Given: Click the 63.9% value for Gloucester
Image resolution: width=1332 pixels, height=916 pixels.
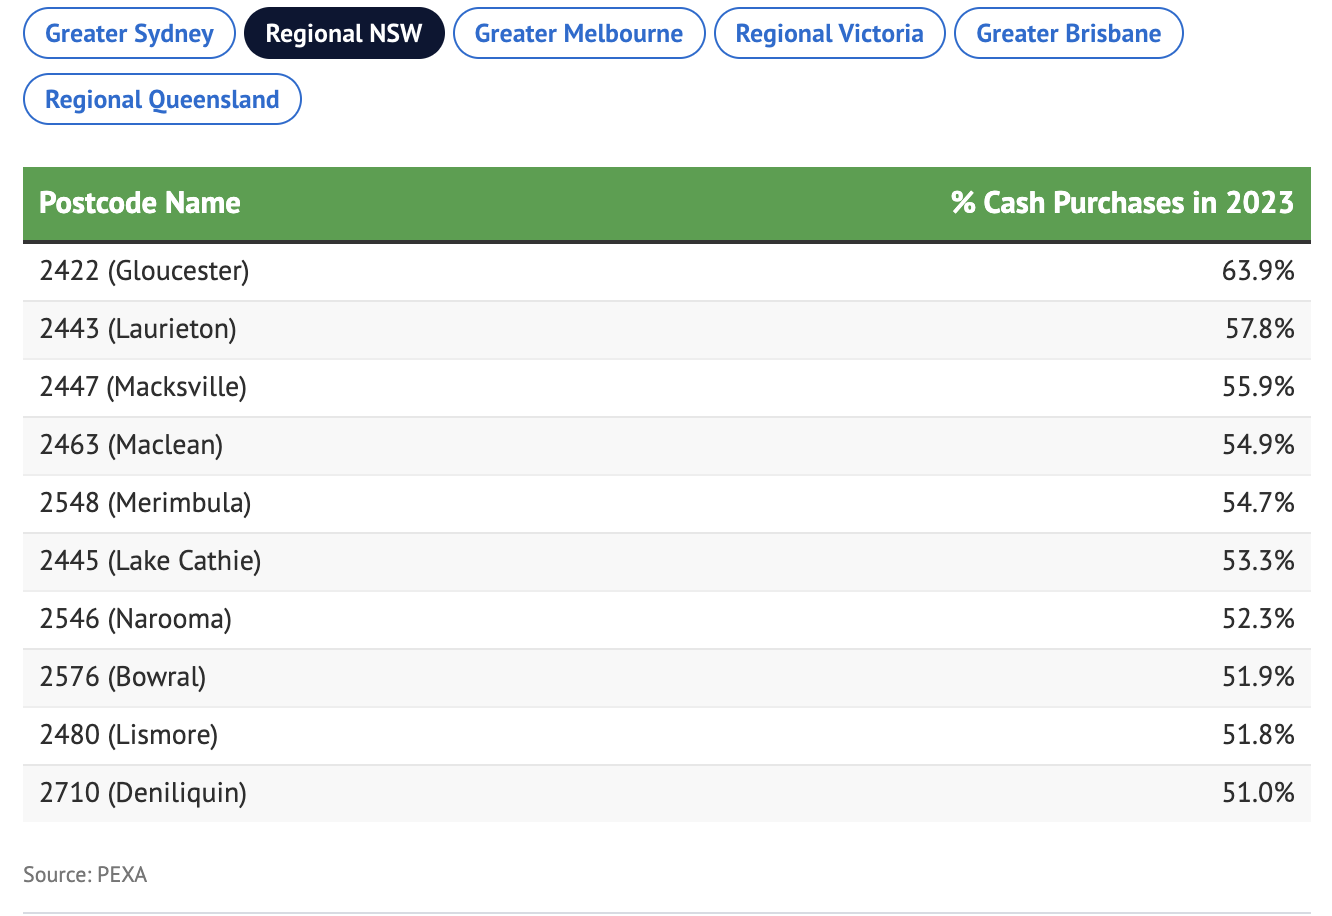Looking at the screenshot, I should pyautogui.click(x=1258, y=271).
